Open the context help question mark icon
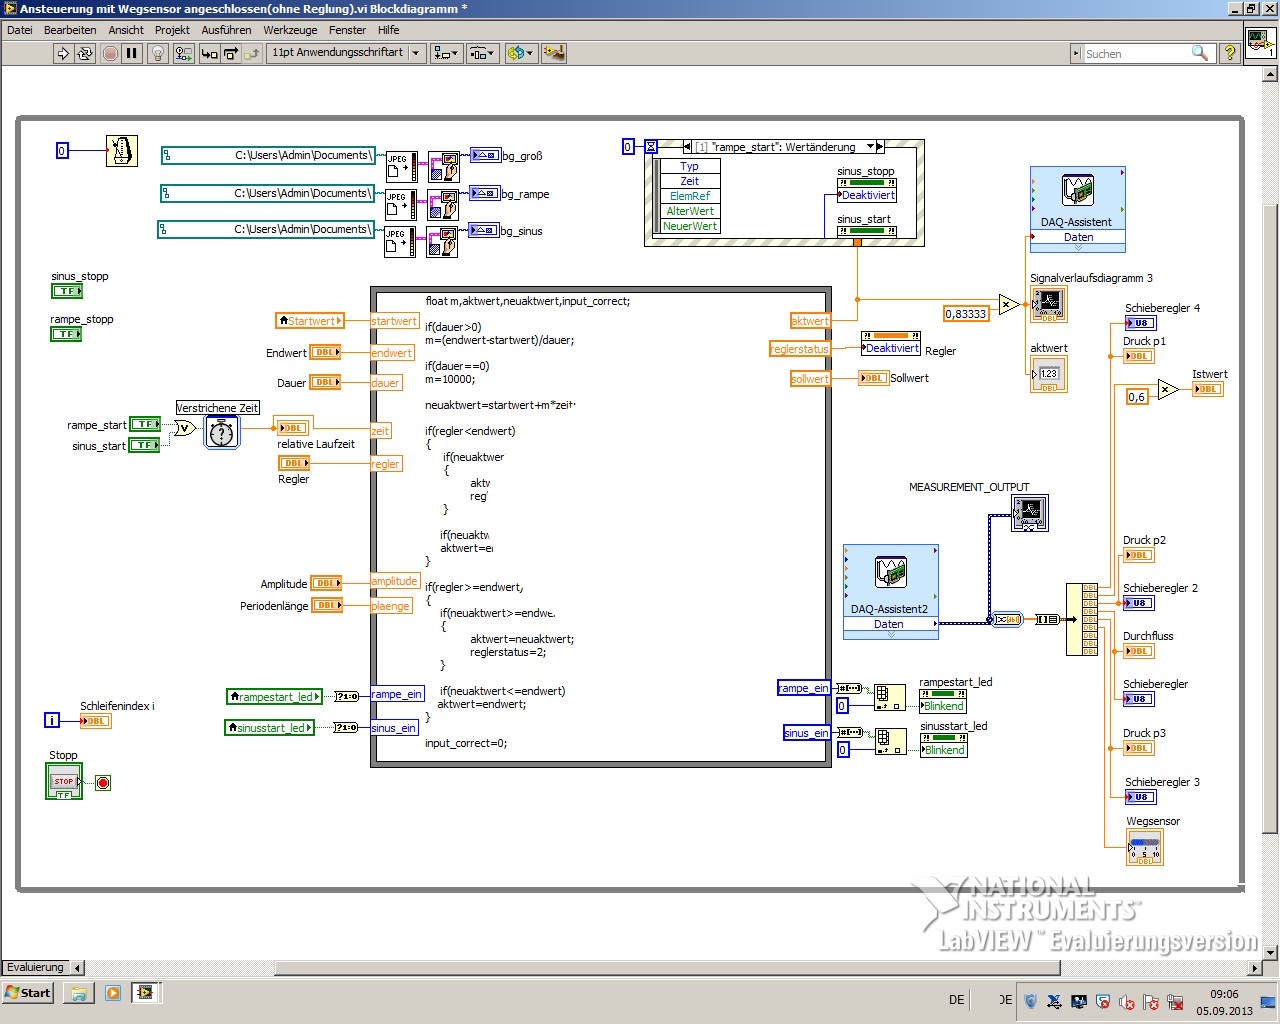 [1230, 53]
